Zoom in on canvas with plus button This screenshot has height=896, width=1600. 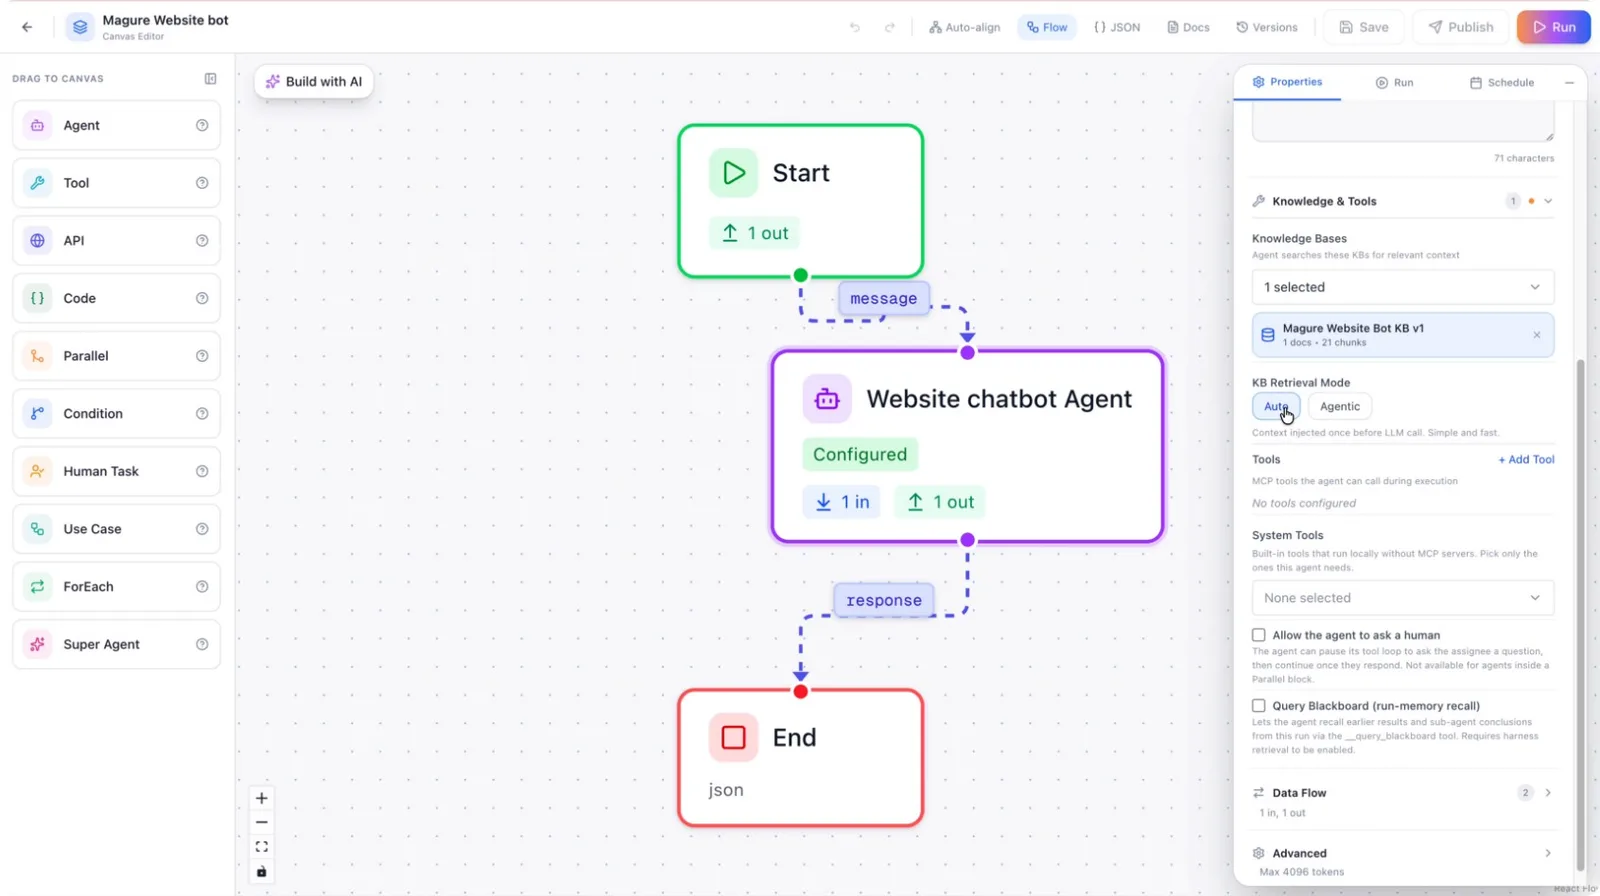point(261,798)
